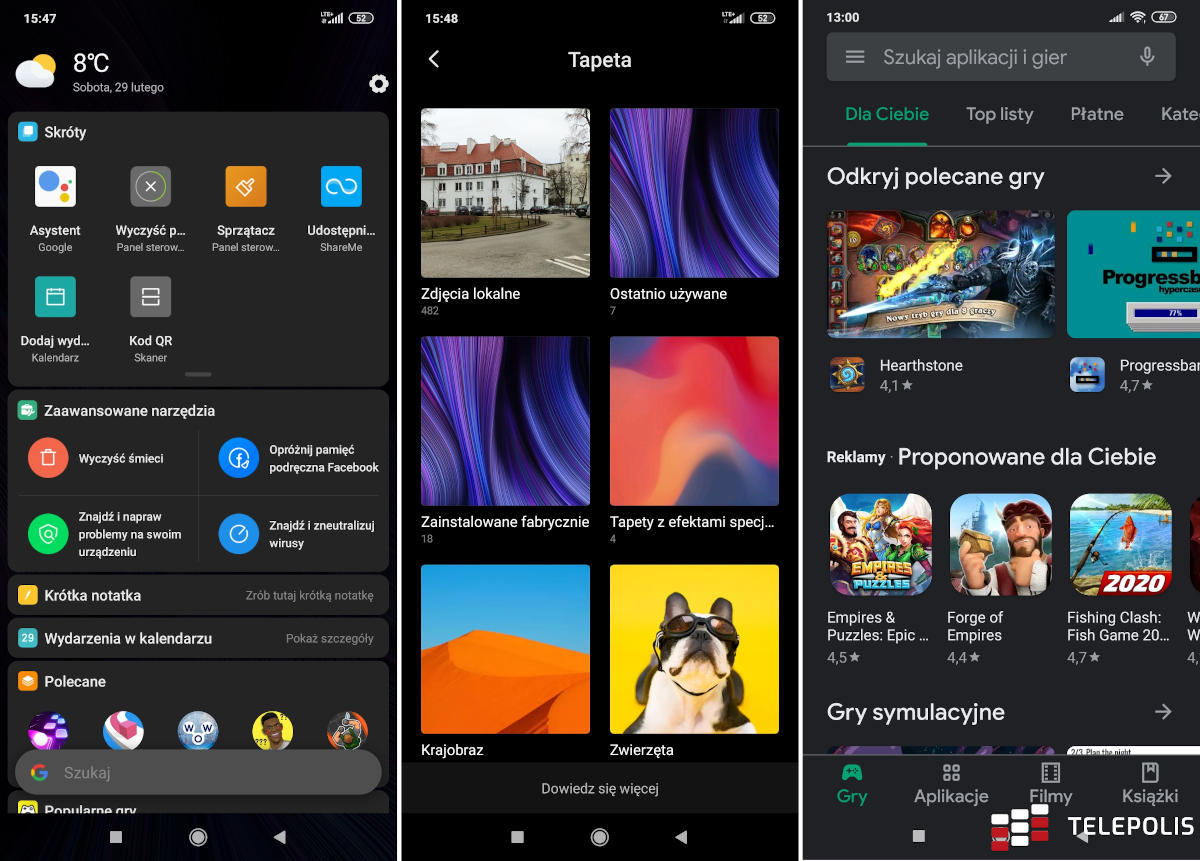
Task: Open the Kod QR scanner shortcut
Action: (x=151, y=297)
